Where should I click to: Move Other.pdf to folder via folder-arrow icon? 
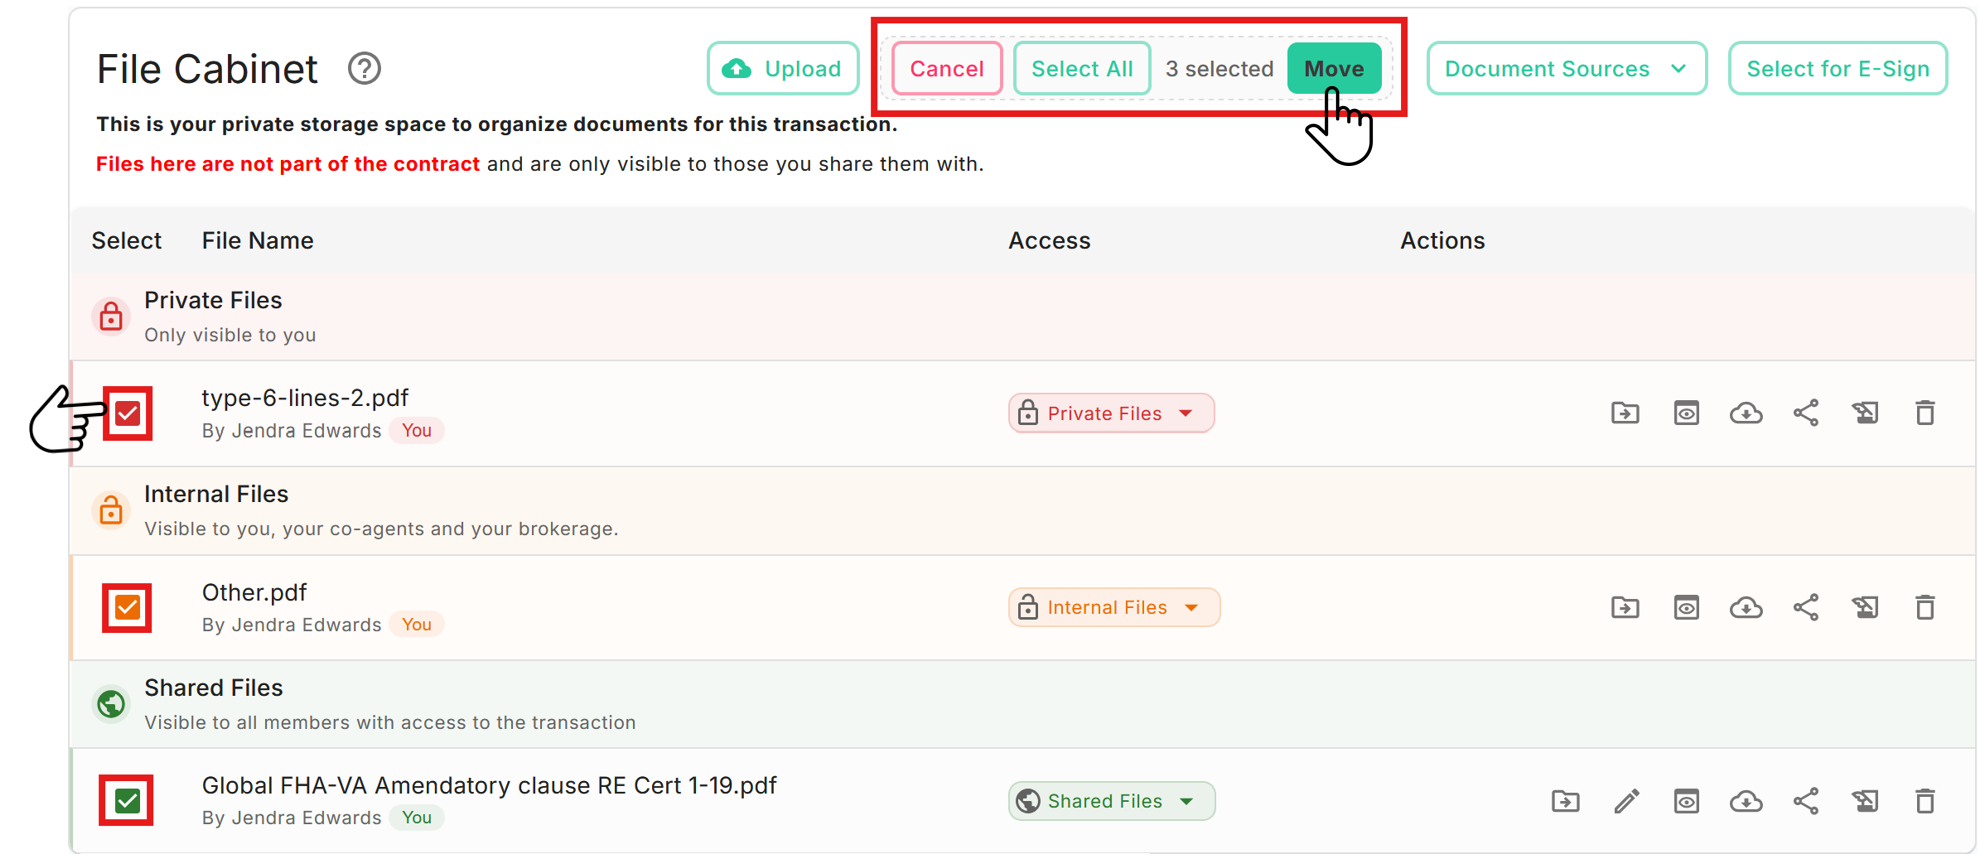click(x=1625, y=607)
